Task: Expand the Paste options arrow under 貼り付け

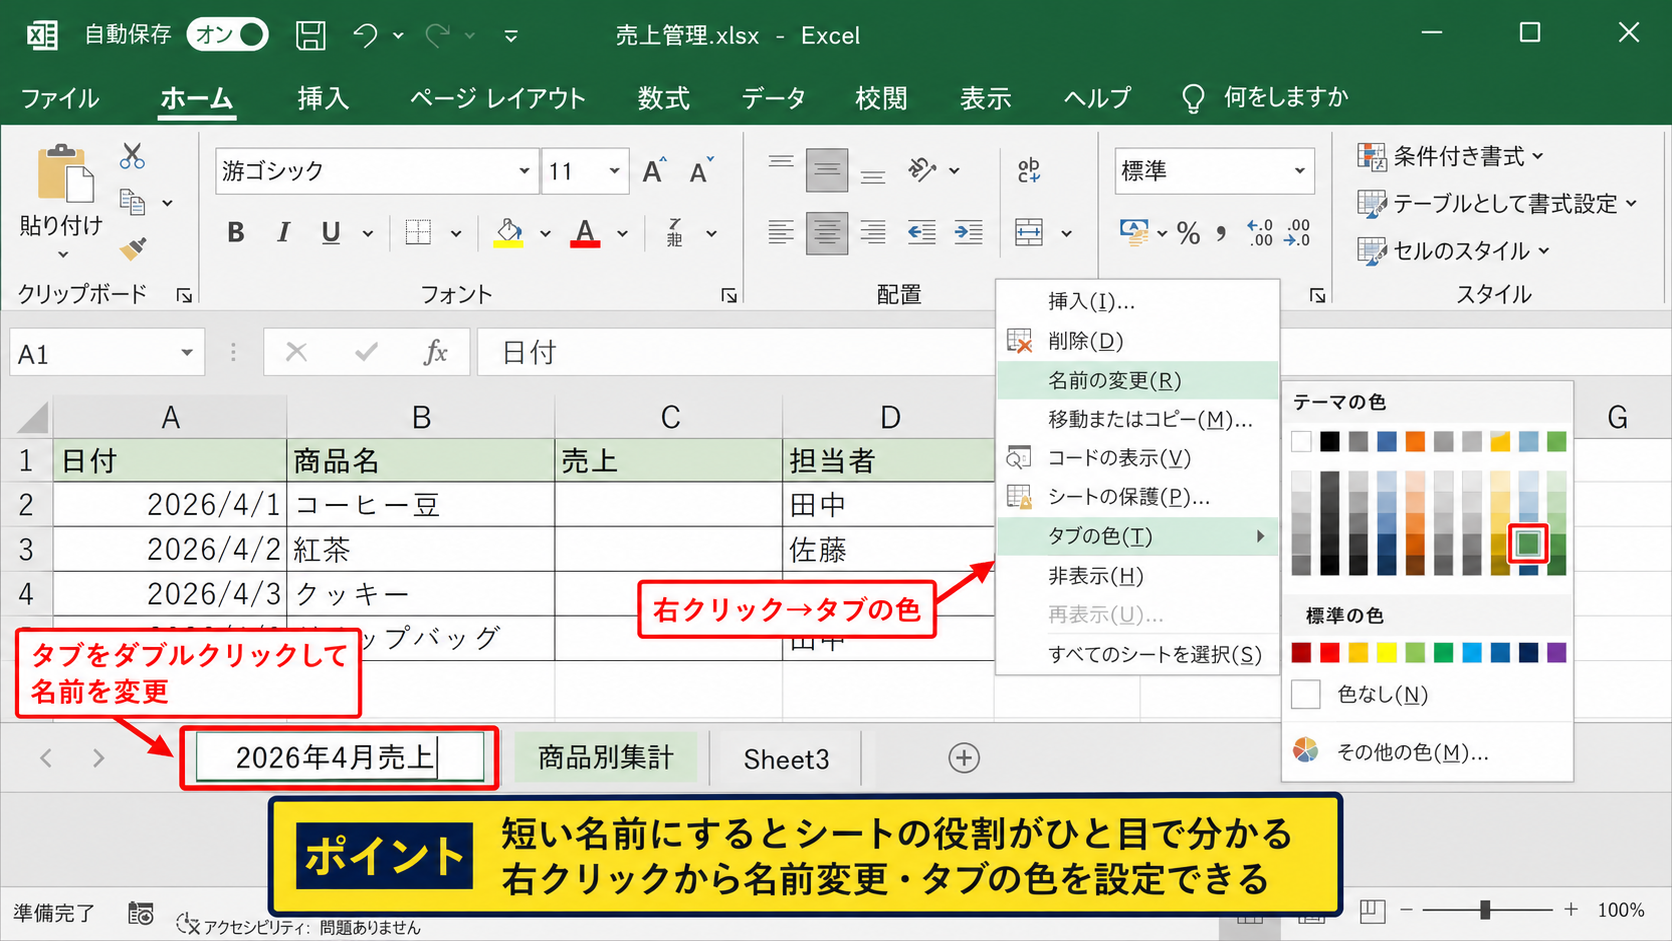Action: (x=63, y=255)
